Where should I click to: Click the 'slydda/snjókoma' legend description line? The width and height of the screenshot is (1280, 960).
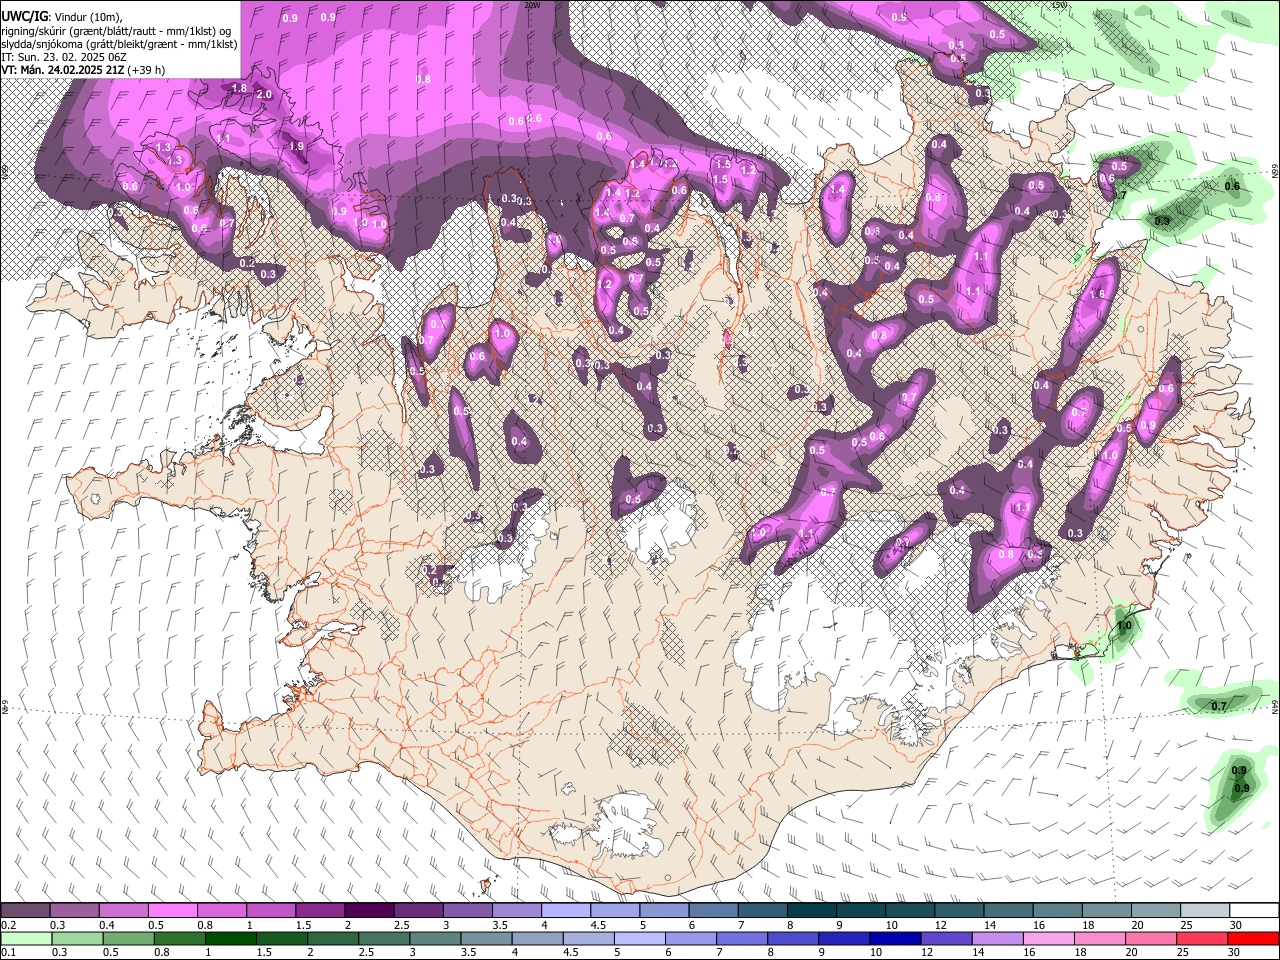[x=119, y=44]
